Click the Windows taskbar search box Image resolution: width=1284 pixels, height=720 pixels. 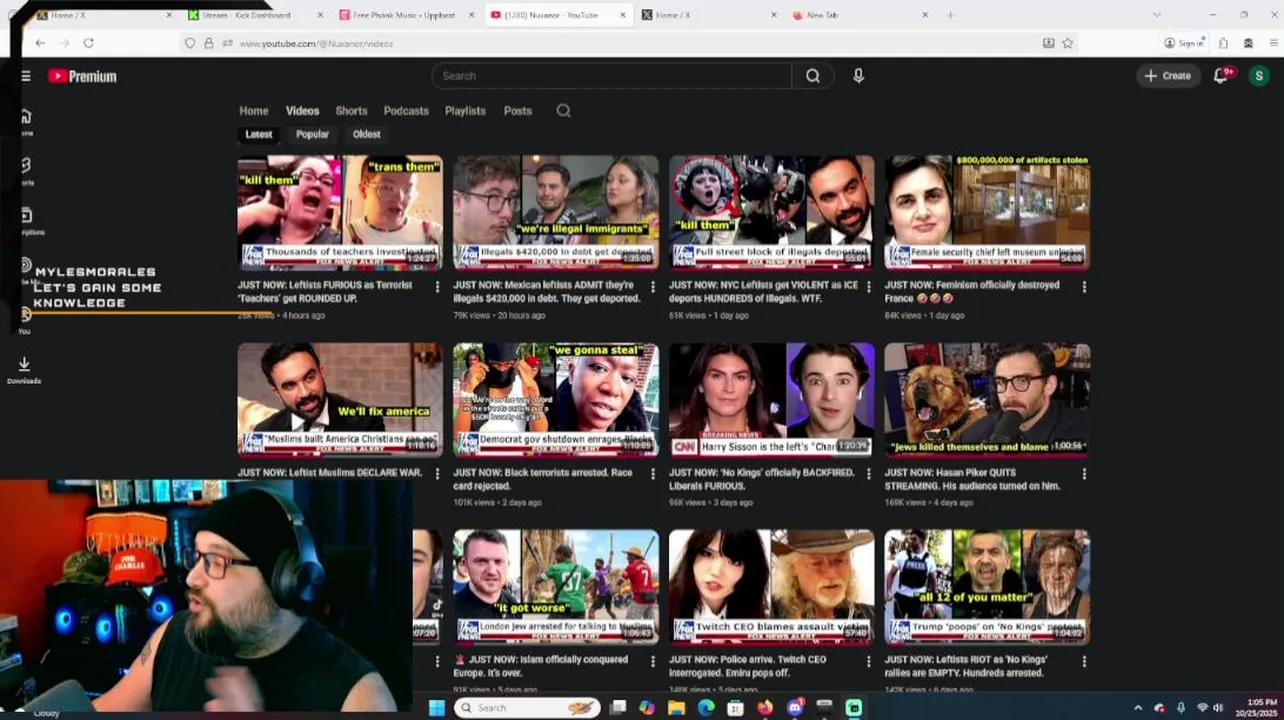coord(526,708)
